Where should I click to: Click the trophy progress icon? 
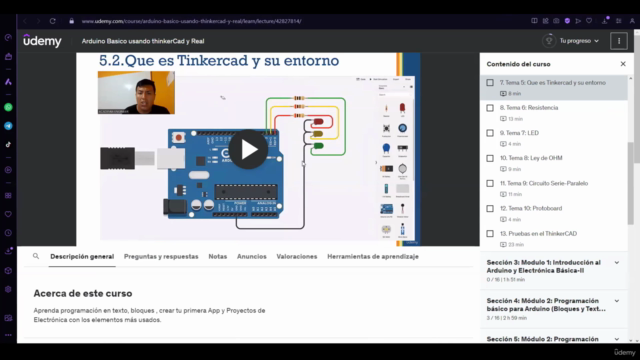point(549,41)
